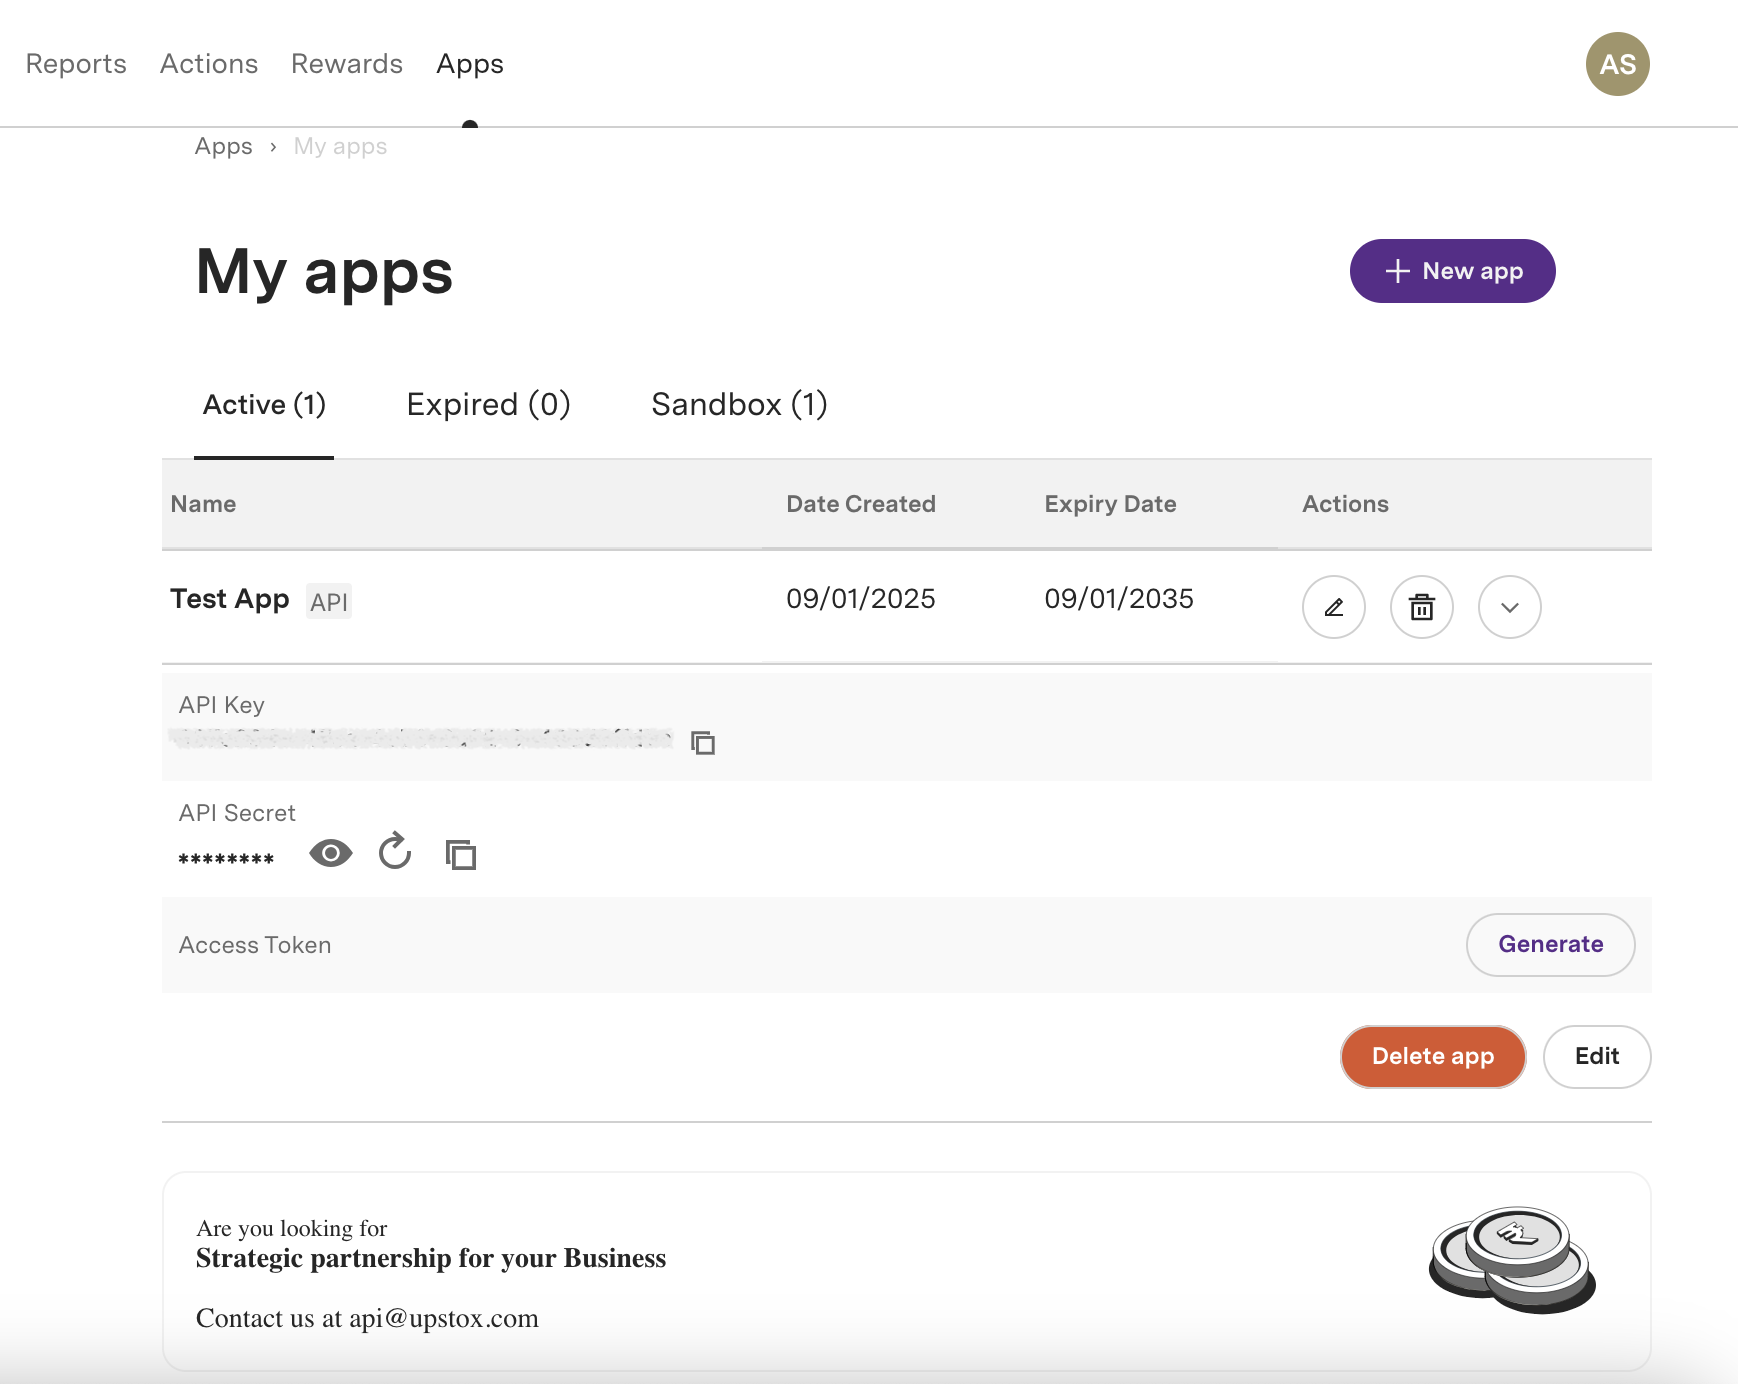The image size is (1738, 1384).
Task: Generate an Access Token
Action: (1550, 945)
